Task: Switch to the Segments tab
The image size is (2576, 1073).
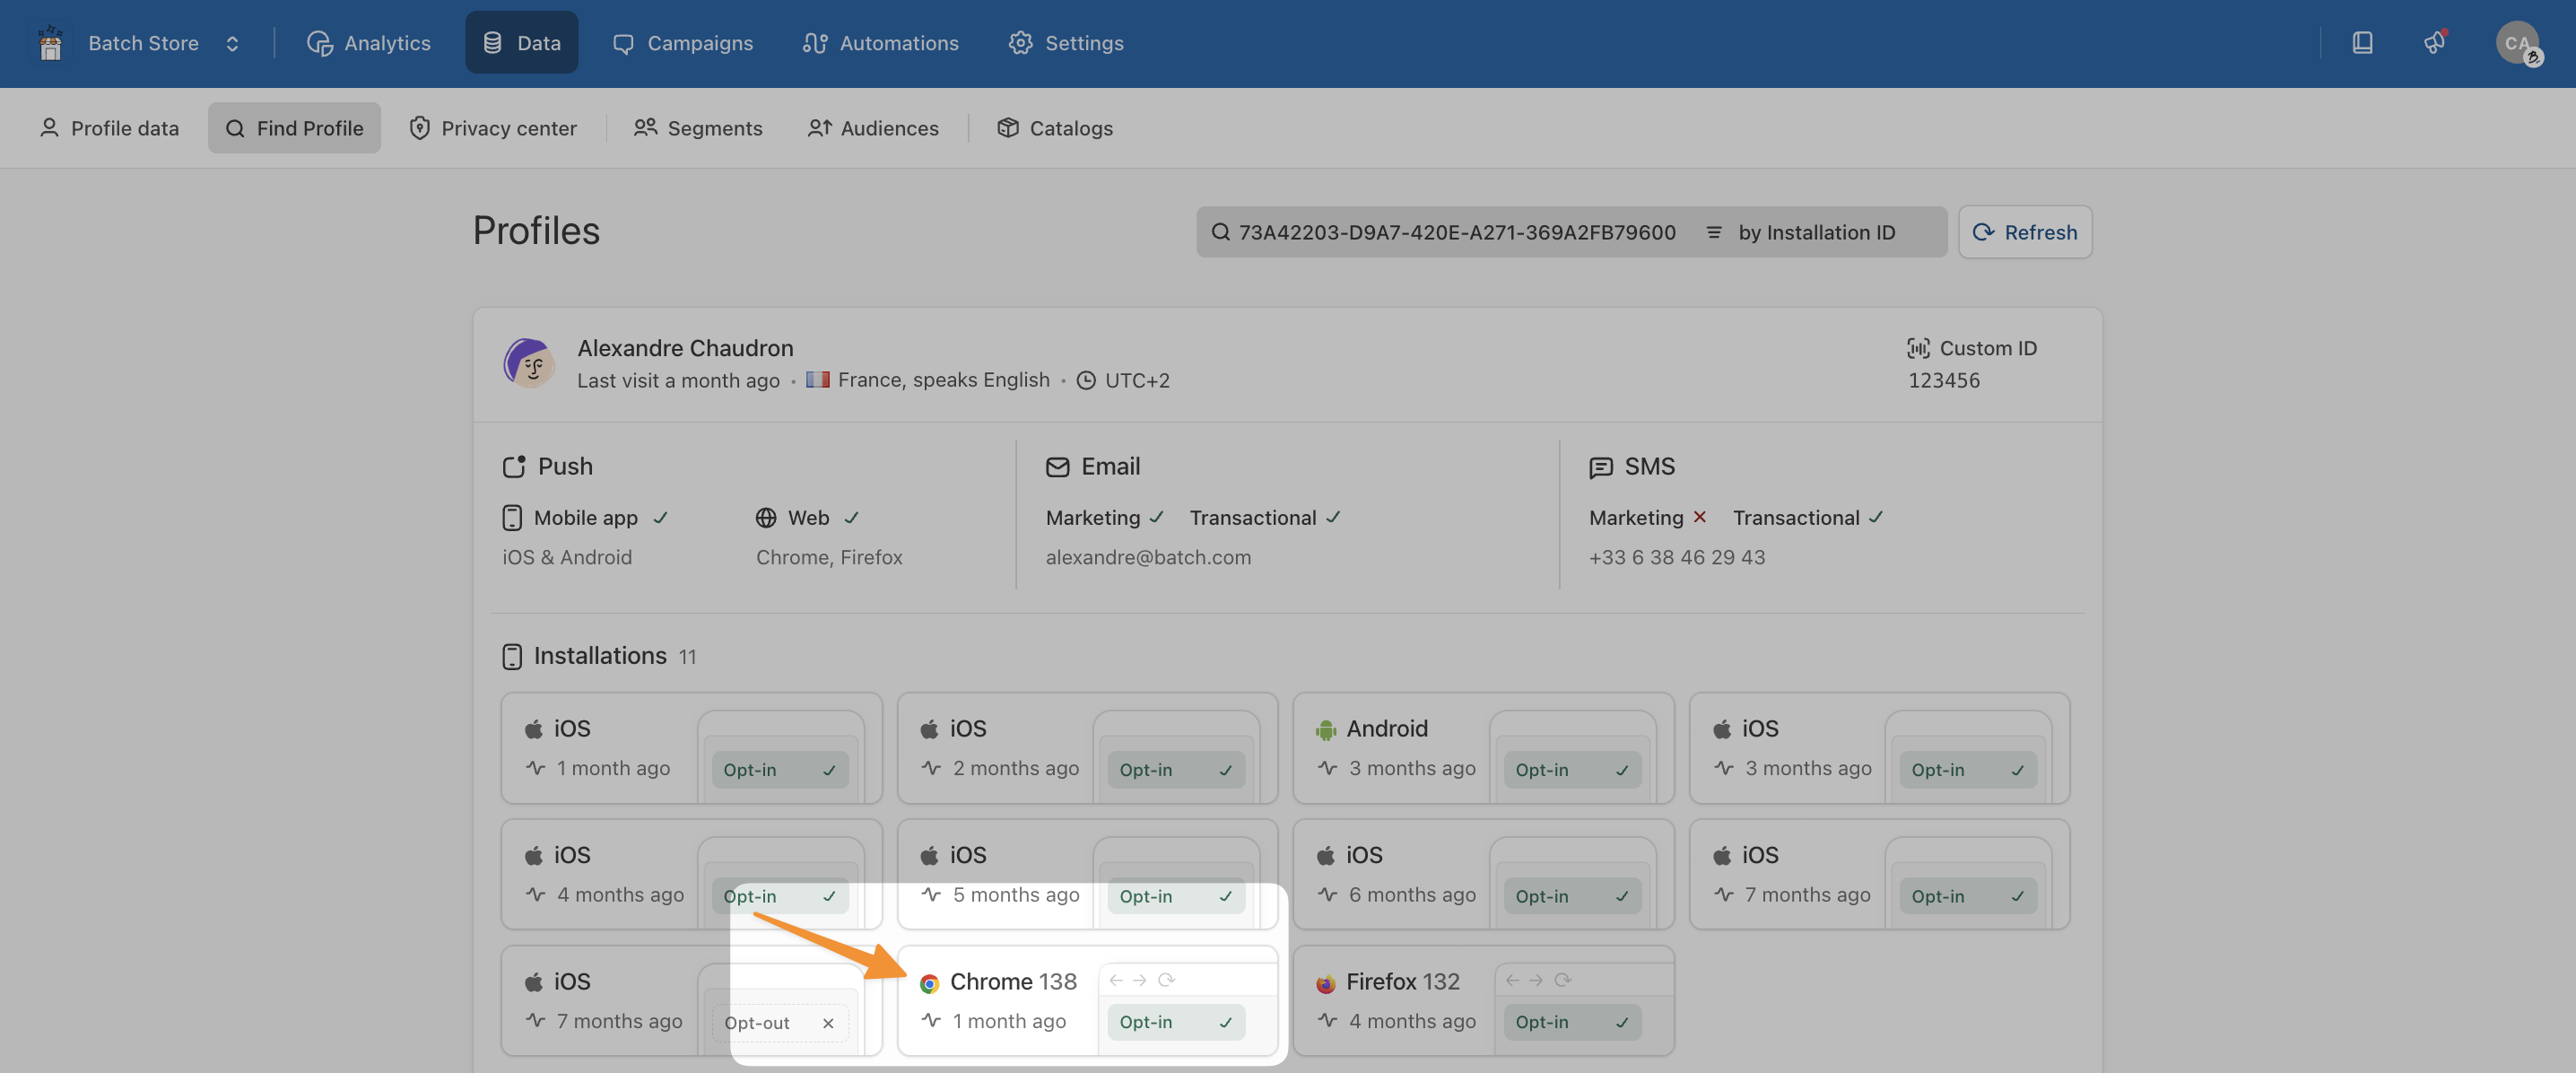Action: click(698, 128)
